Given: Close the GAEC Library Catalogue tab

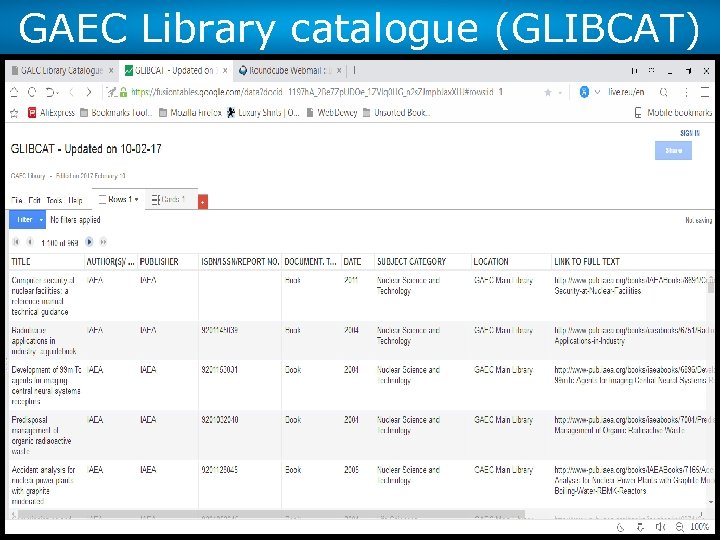Looking at the screenshot, I should (111, 71).
